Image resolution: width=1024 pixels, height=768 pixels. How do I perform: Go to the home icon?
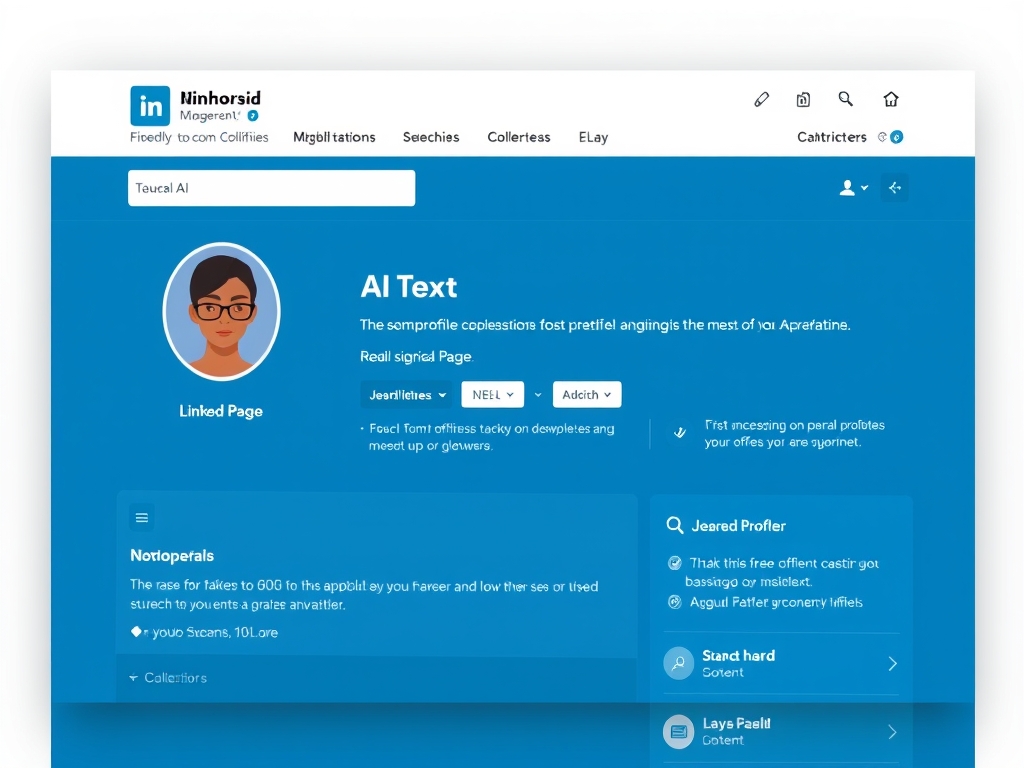pos(891,99)
